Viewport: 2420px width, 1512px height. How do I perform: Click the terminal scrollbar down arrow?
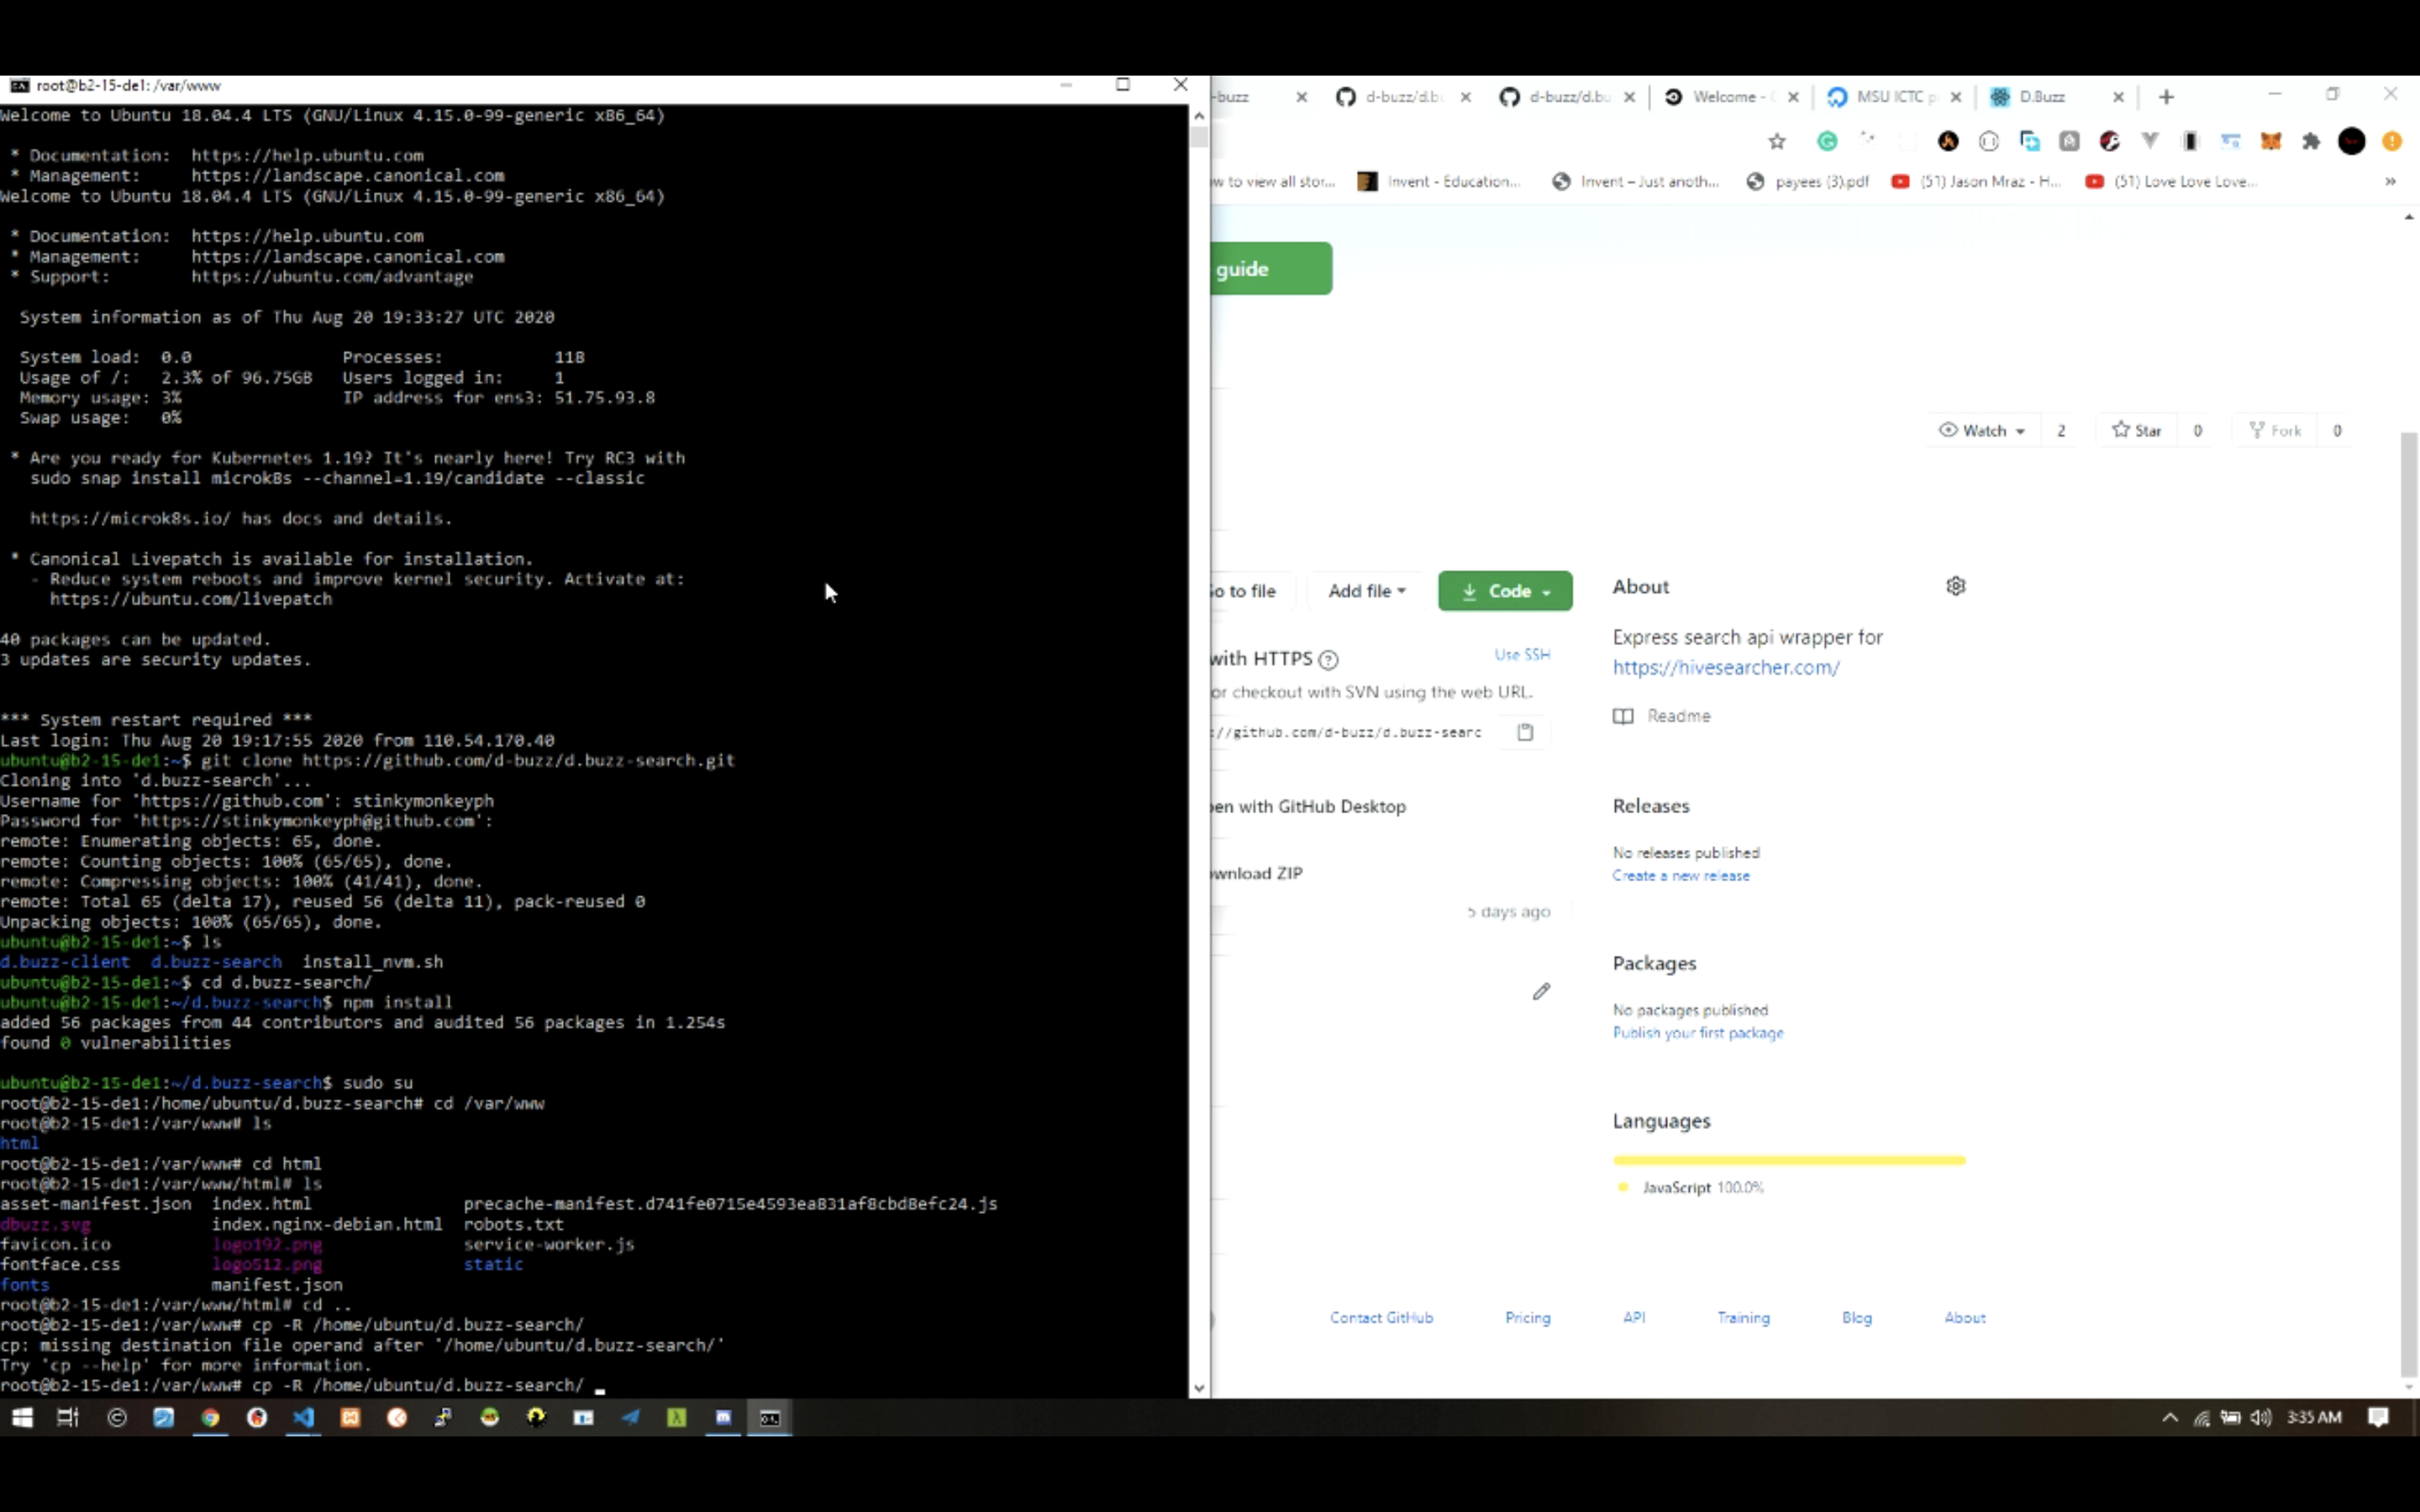point(1199,1388)
